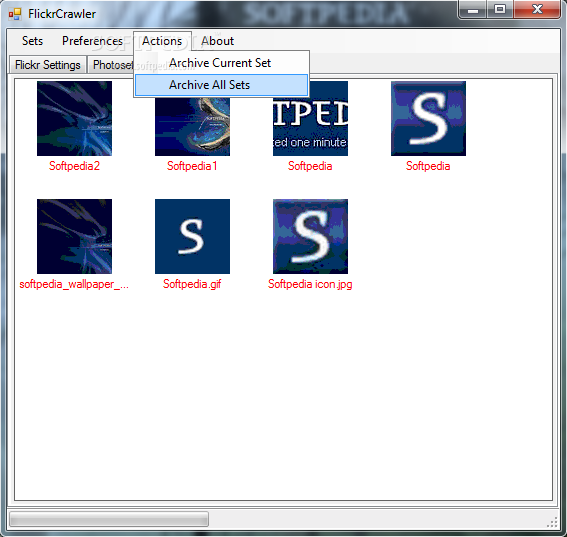The image size is (567, 537).
Task: Select the Softpedia icon.jpg thumbnail image
Action: coord(310,236)
